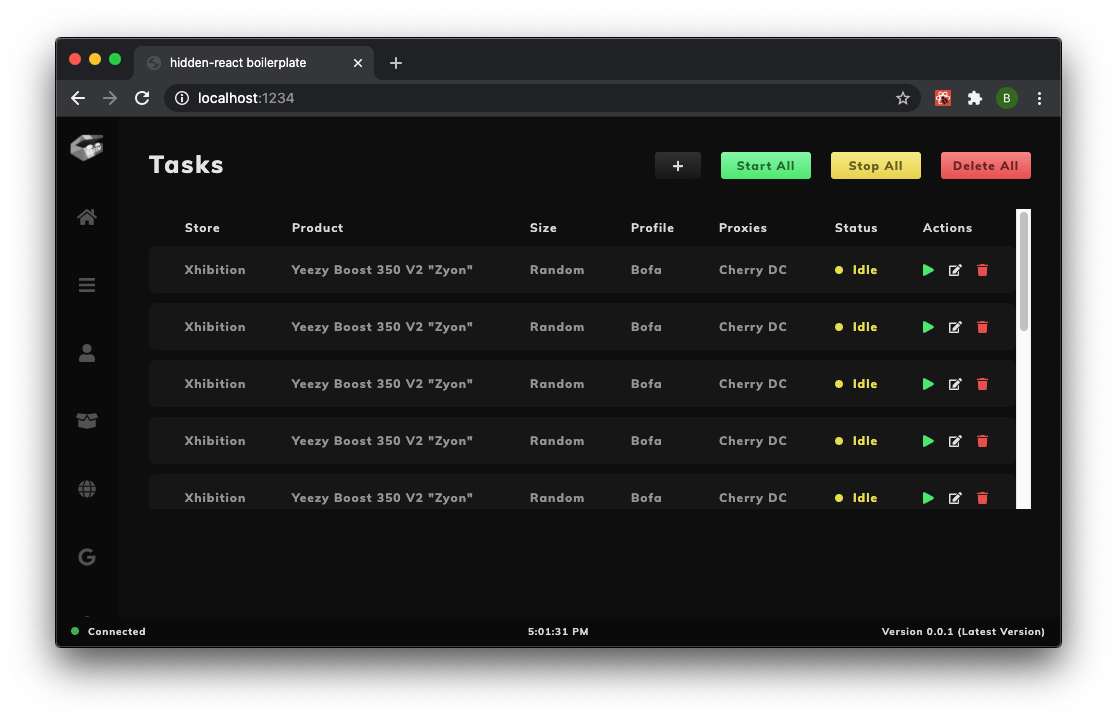Add a new task with the plus button
1117x721 pixels.
coord(677,166)
